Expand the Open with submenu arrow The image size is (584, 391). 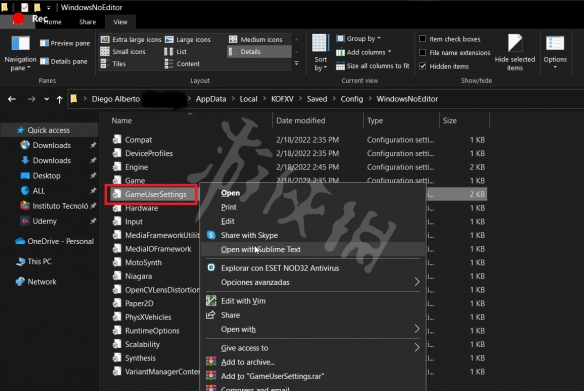pos(417,329)
